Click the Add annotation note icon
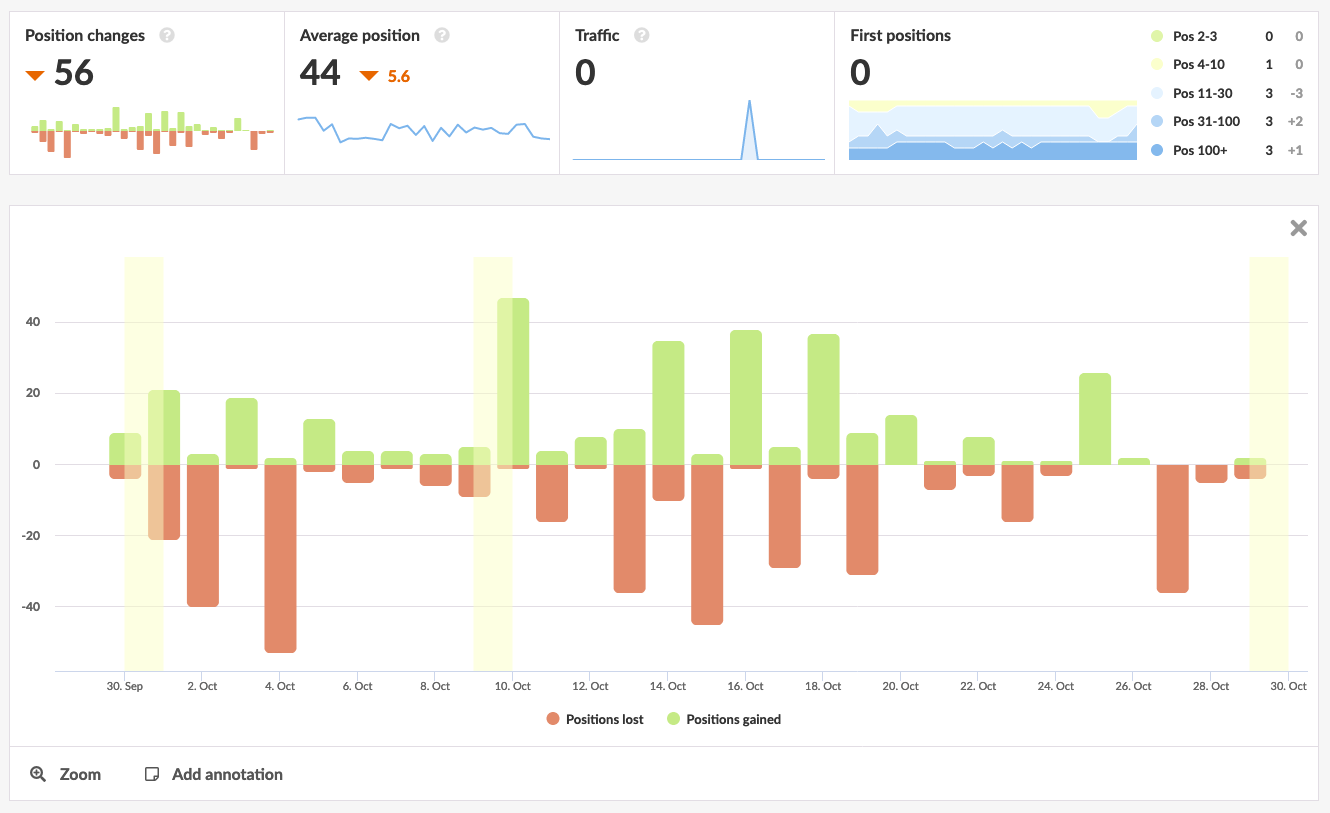This screenshot has height=813, width=1330. point(152,773)
